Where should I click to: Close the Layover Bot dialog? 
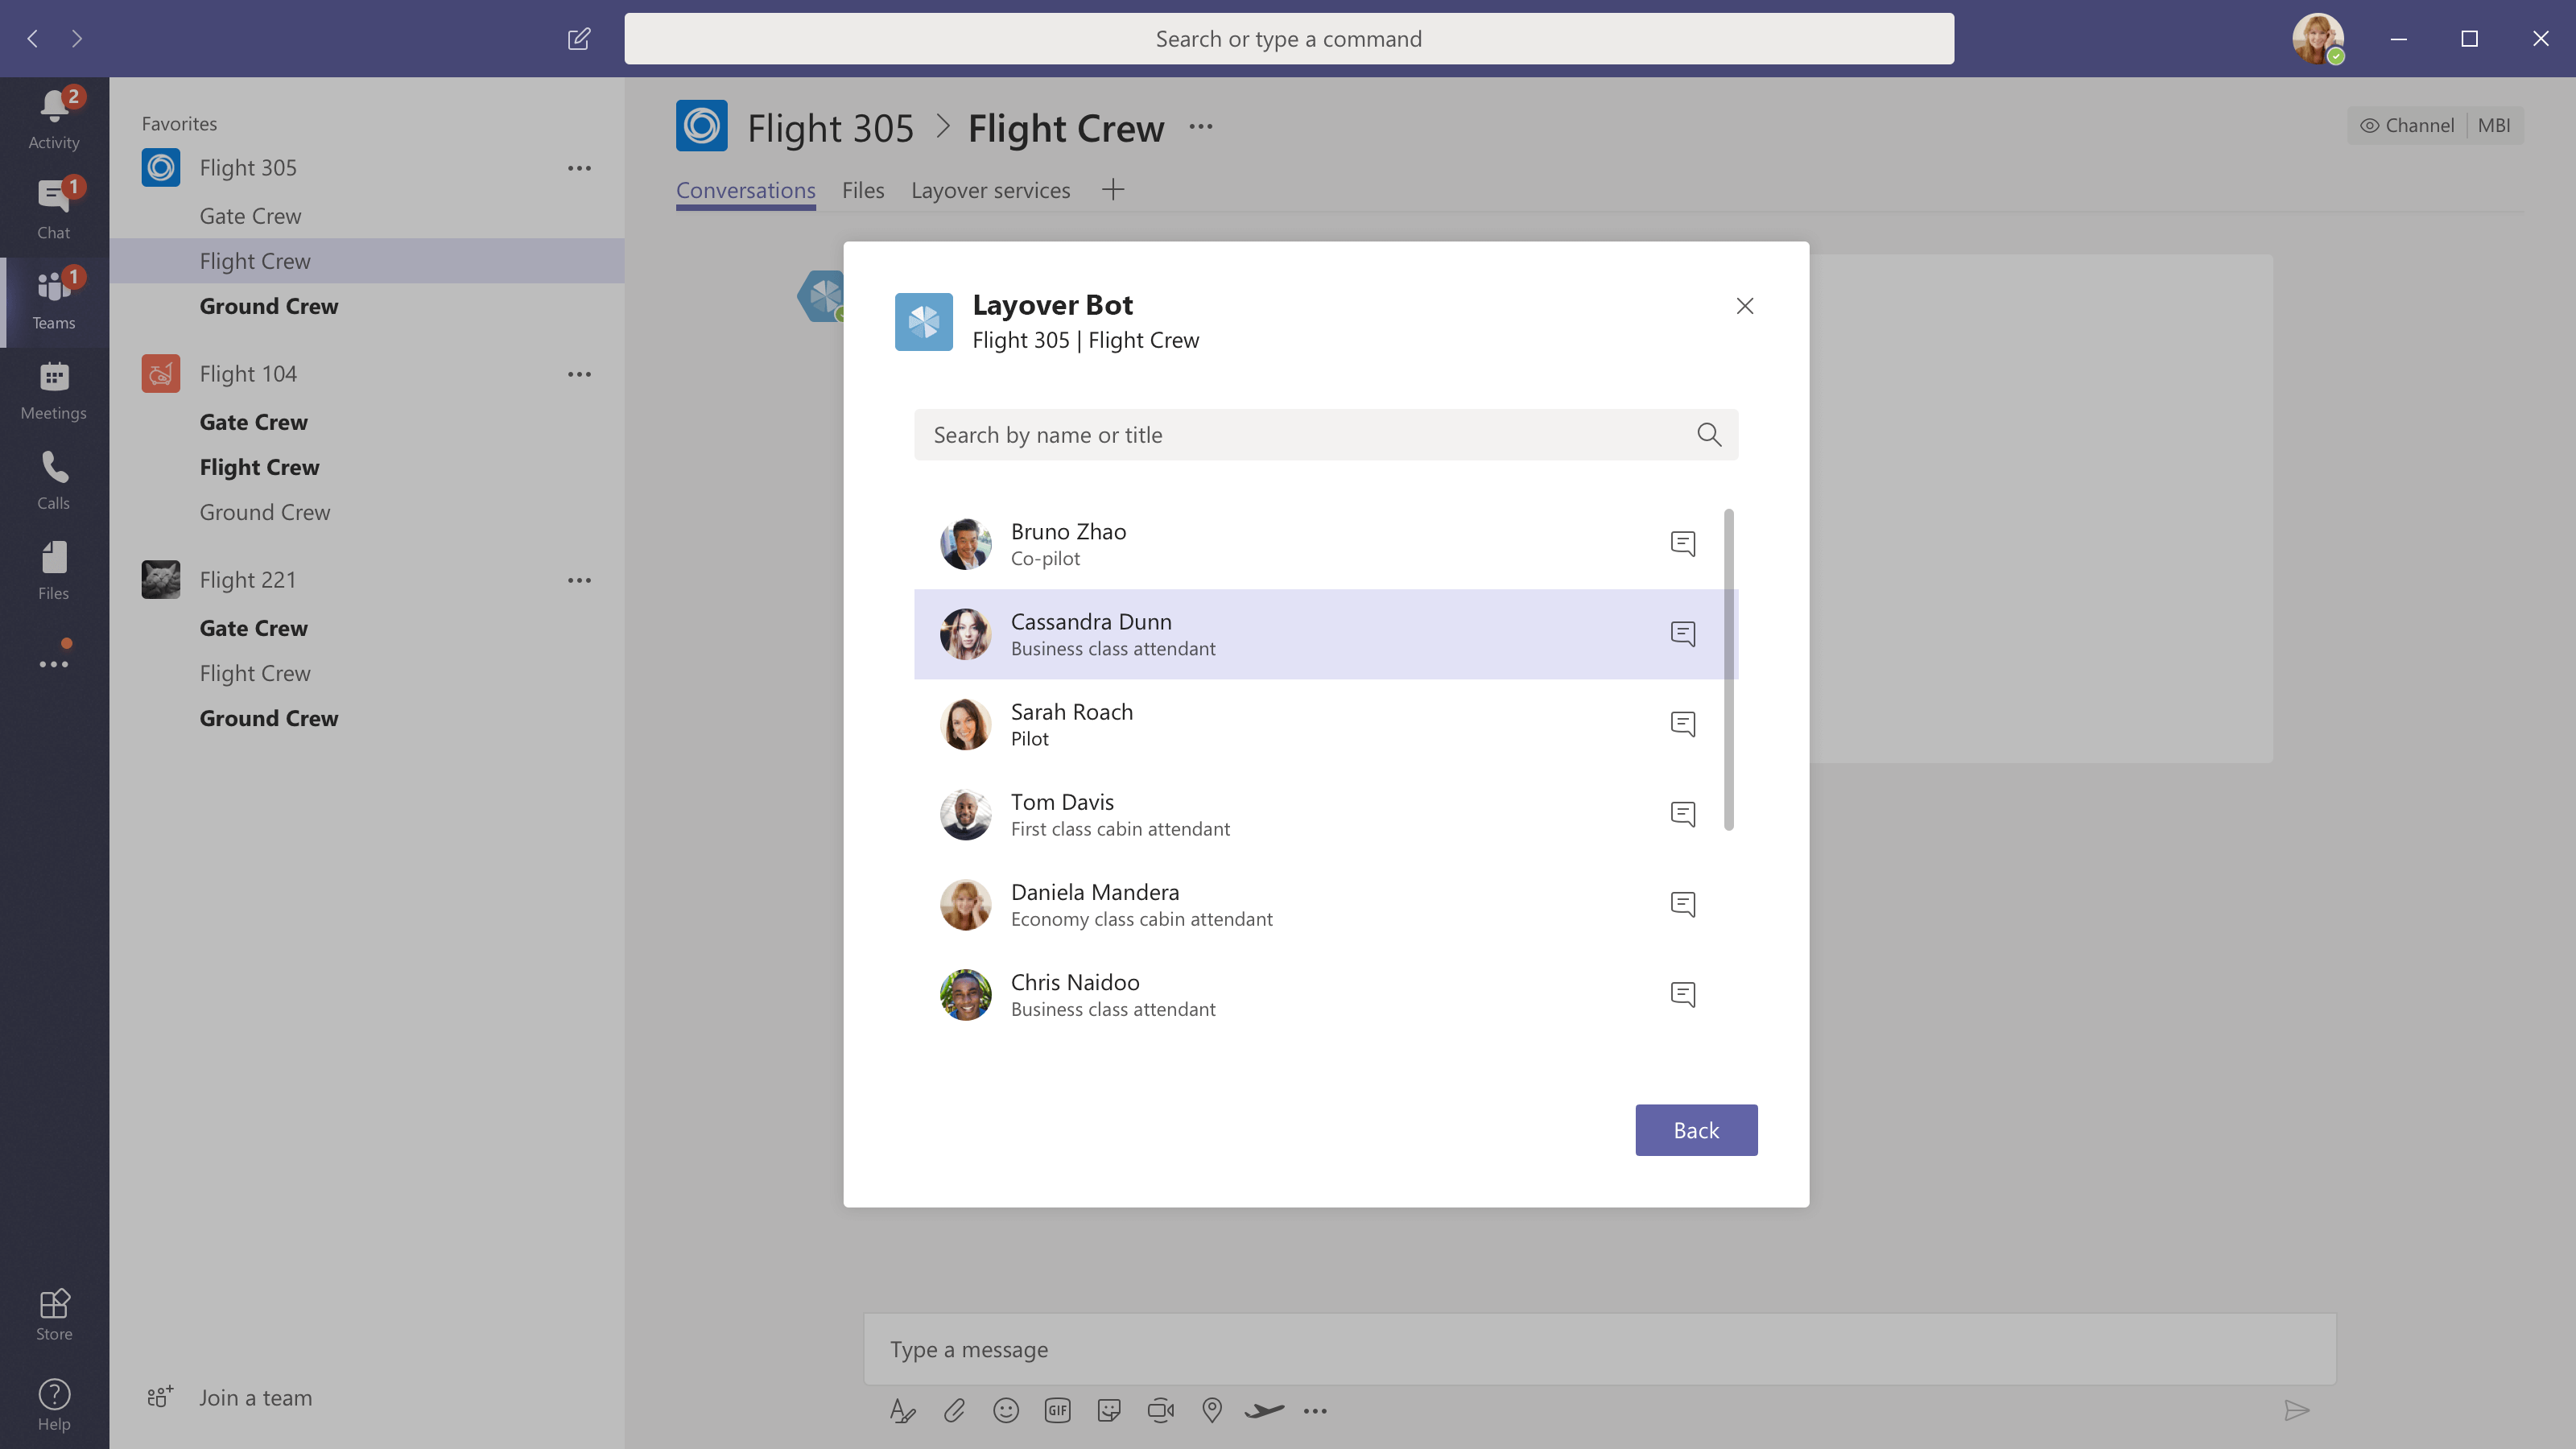[1745, 306]
